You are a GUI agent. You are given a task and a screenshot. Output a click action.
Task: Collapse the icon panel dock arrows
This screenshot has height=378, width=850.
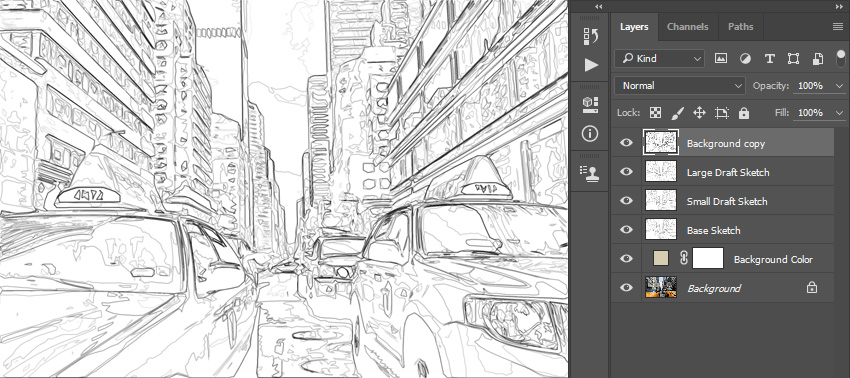click(598, 7)
